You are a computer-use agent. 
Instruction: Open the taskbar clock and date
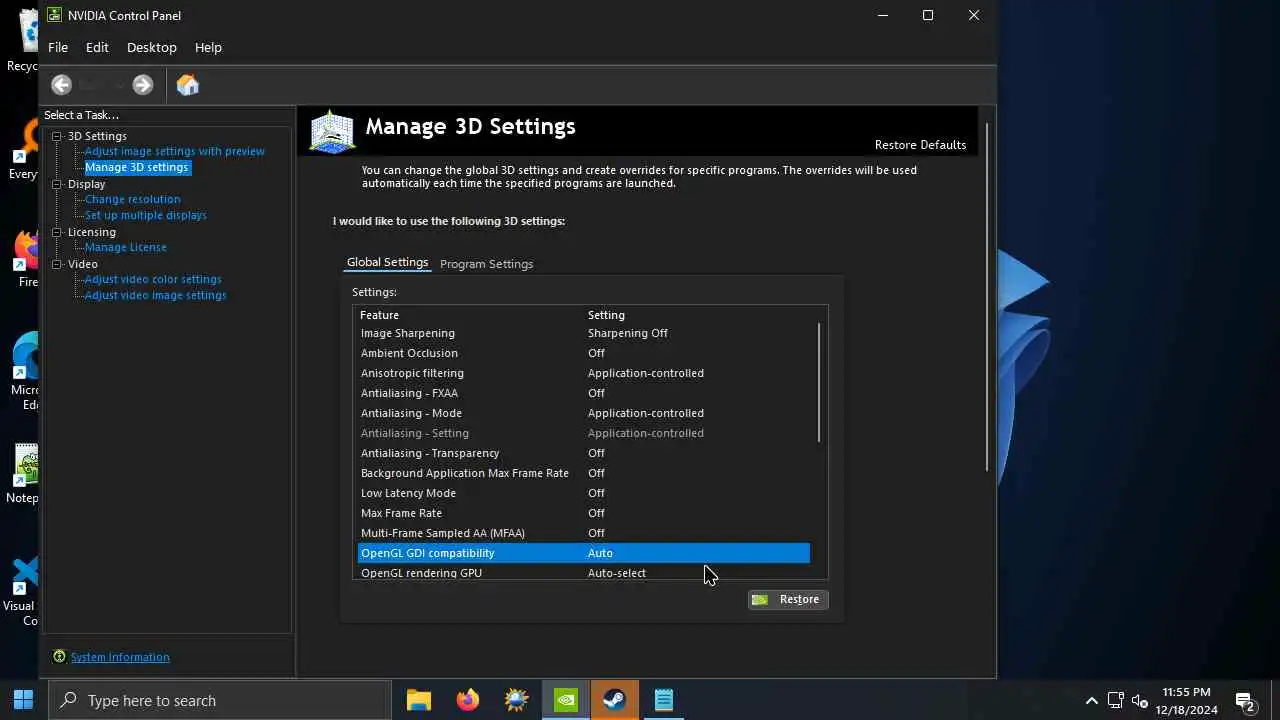1187,700
